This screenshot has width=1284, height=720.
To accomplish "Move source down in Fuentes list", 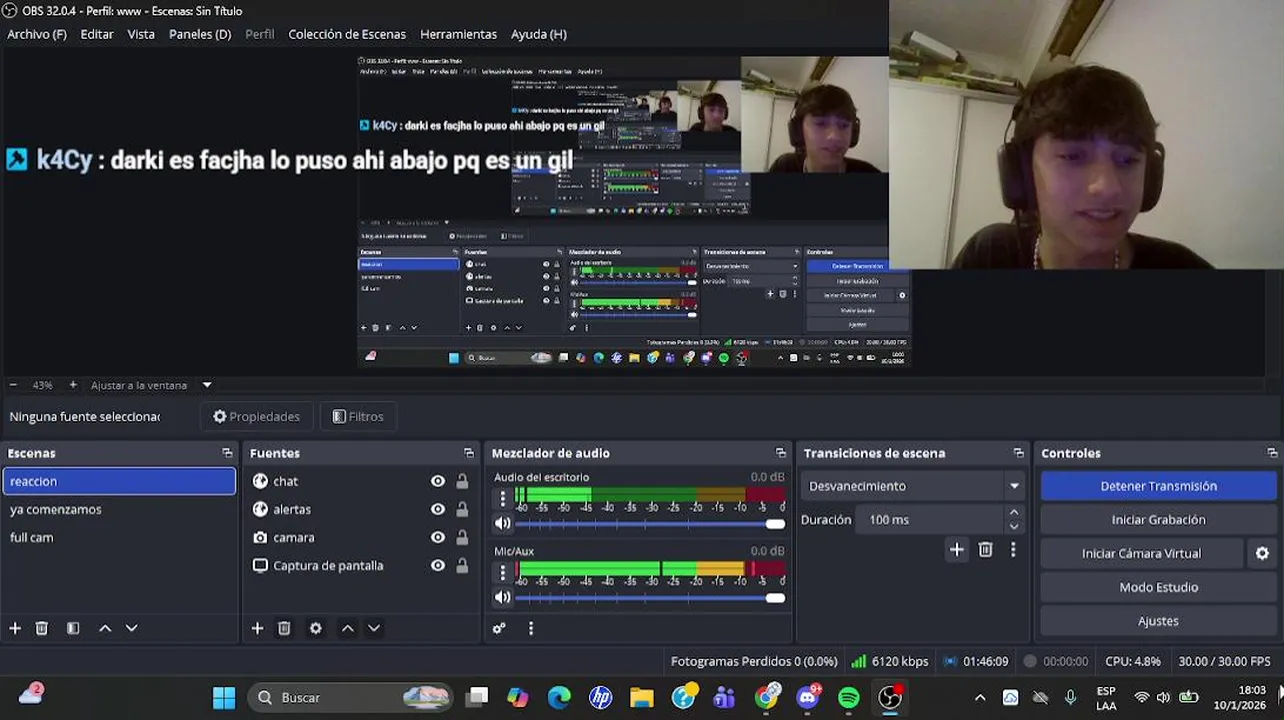I will [374, 628].
